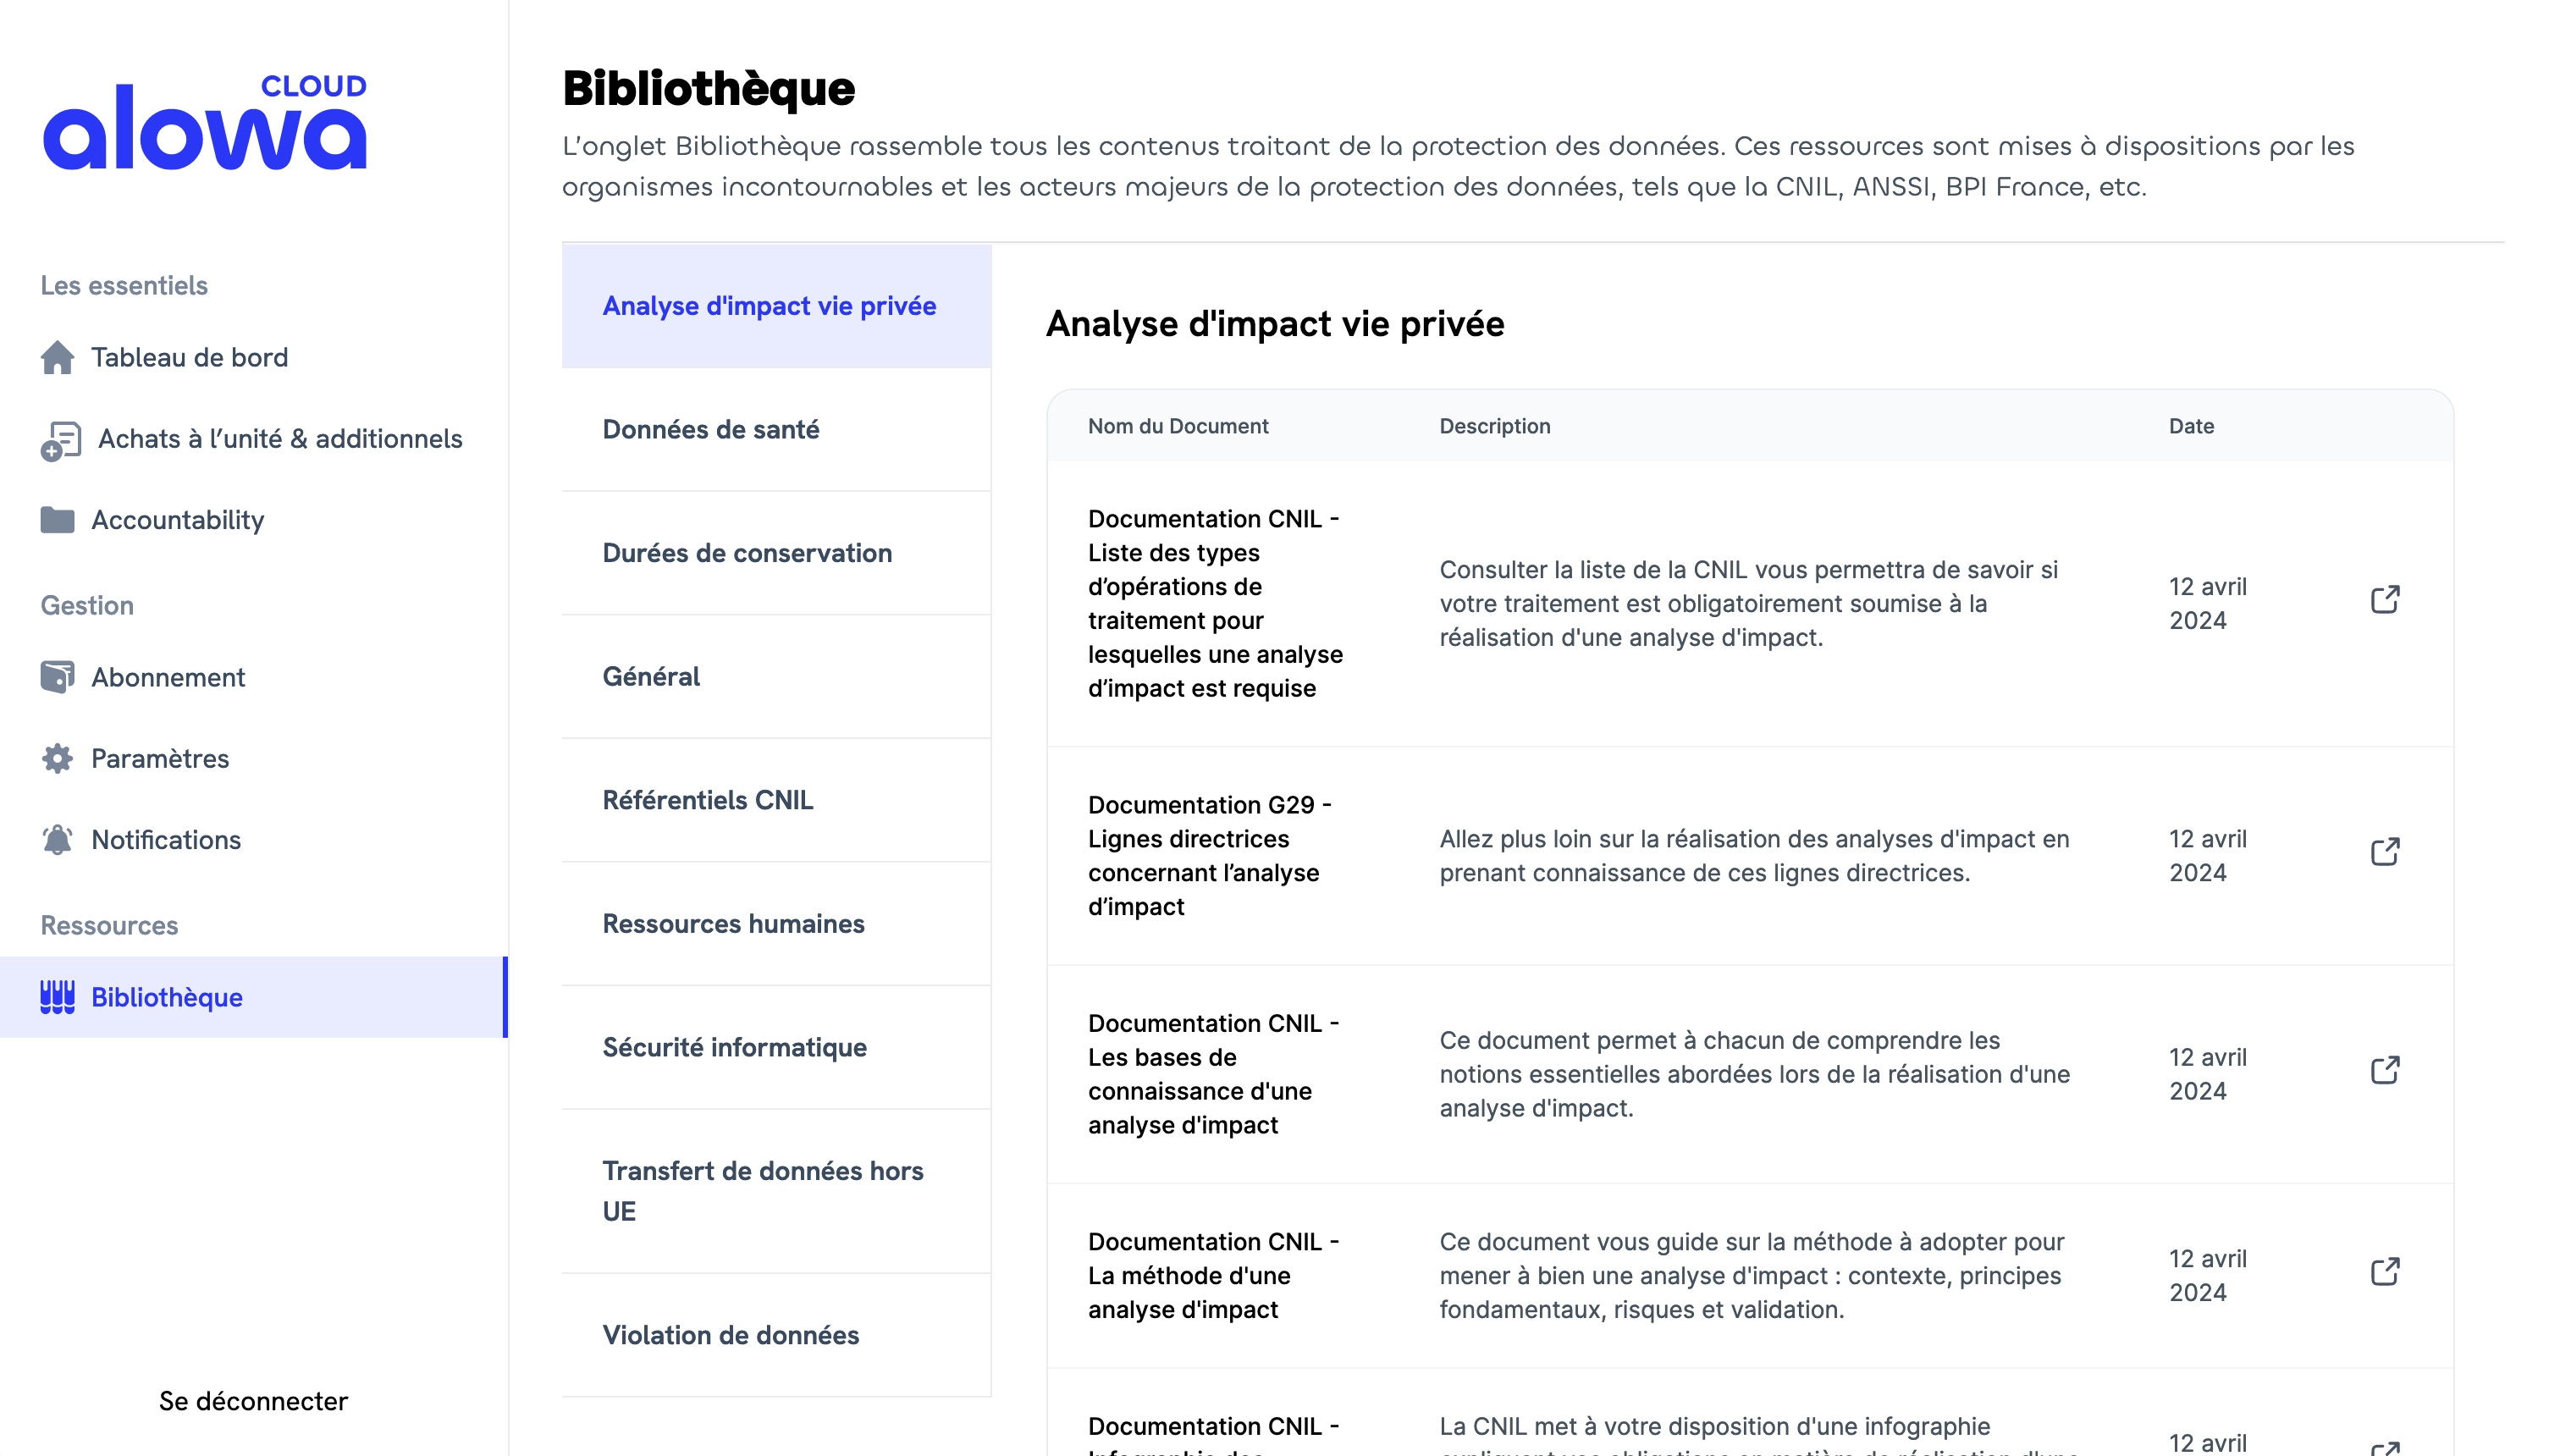
Task: Select the Violation de données category
Action: 730,1335
